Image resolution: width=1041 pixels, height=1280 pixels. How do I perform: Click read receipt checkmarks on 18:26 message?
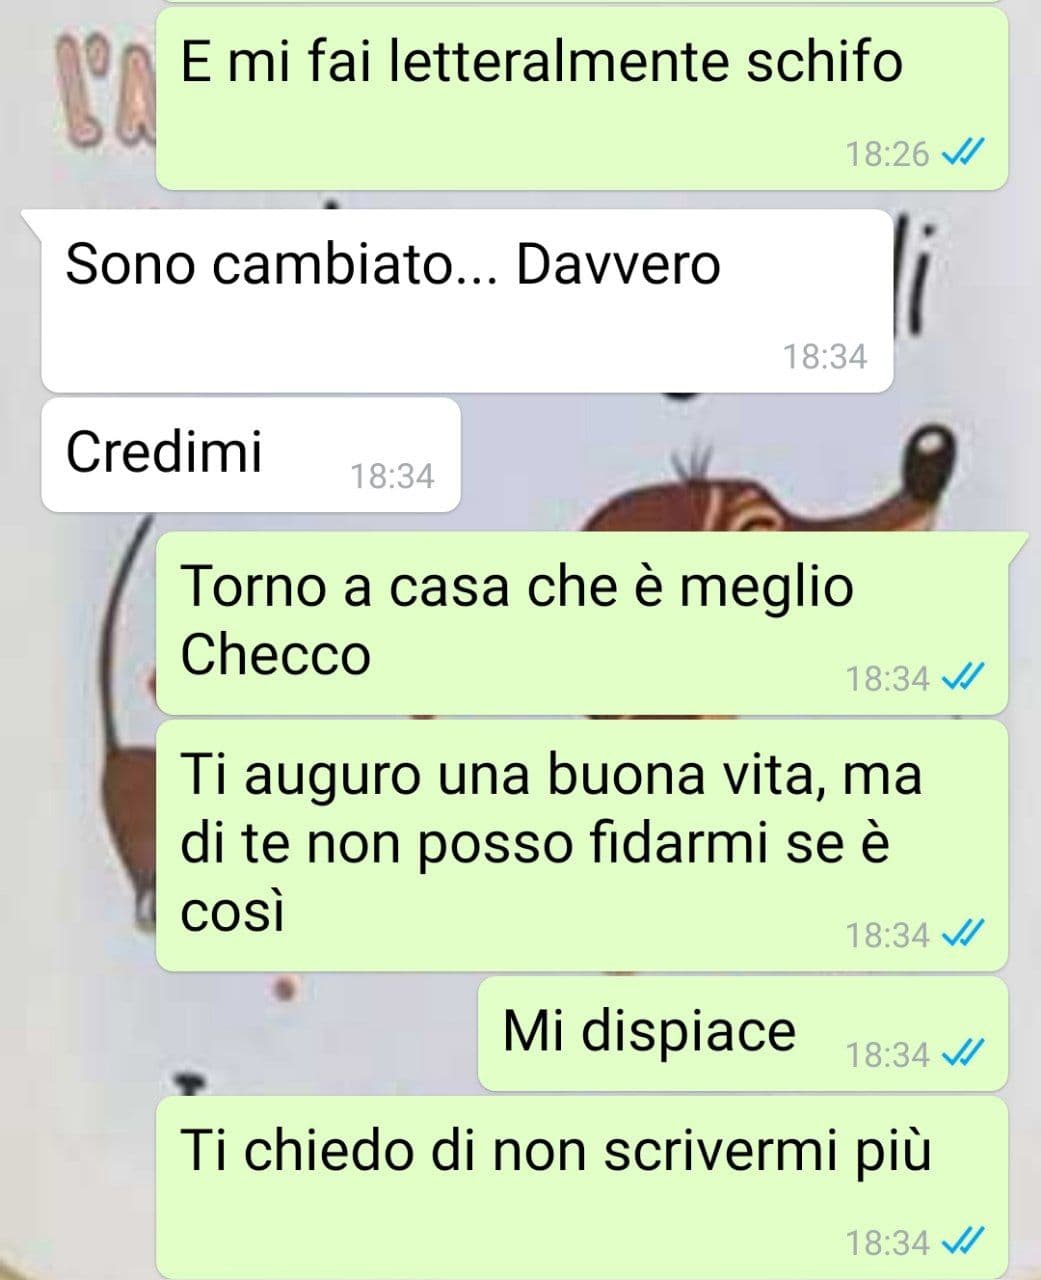click(x=965, y=154)
